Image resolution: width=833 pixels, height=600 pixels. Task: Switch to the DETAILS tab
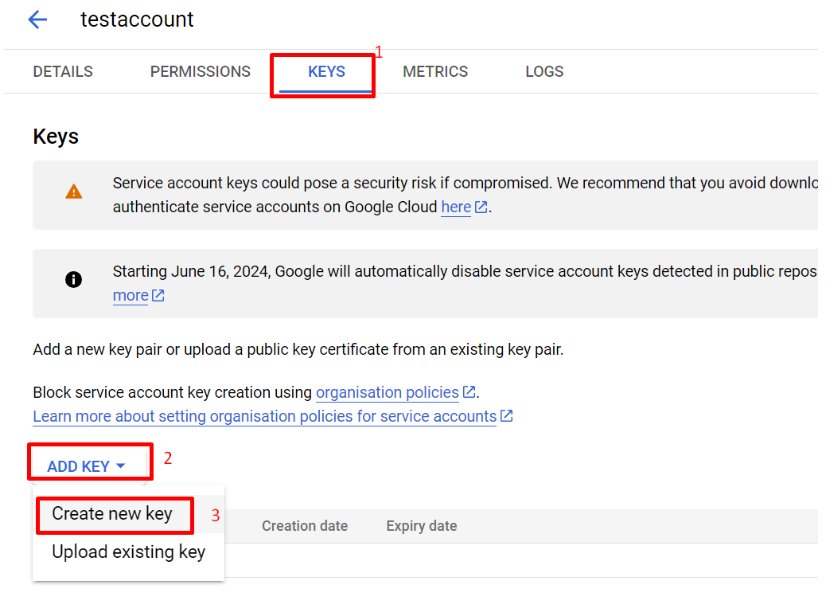click(x=63, y=72)
